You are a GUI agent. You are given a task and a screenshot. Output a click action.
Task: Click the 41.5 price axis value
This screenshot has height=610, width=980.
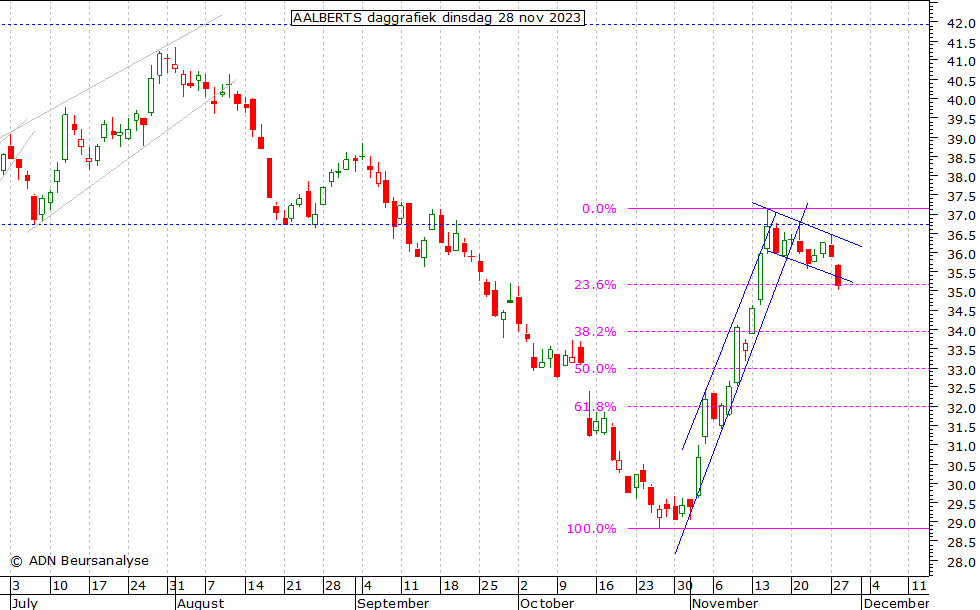click(961, 44)
